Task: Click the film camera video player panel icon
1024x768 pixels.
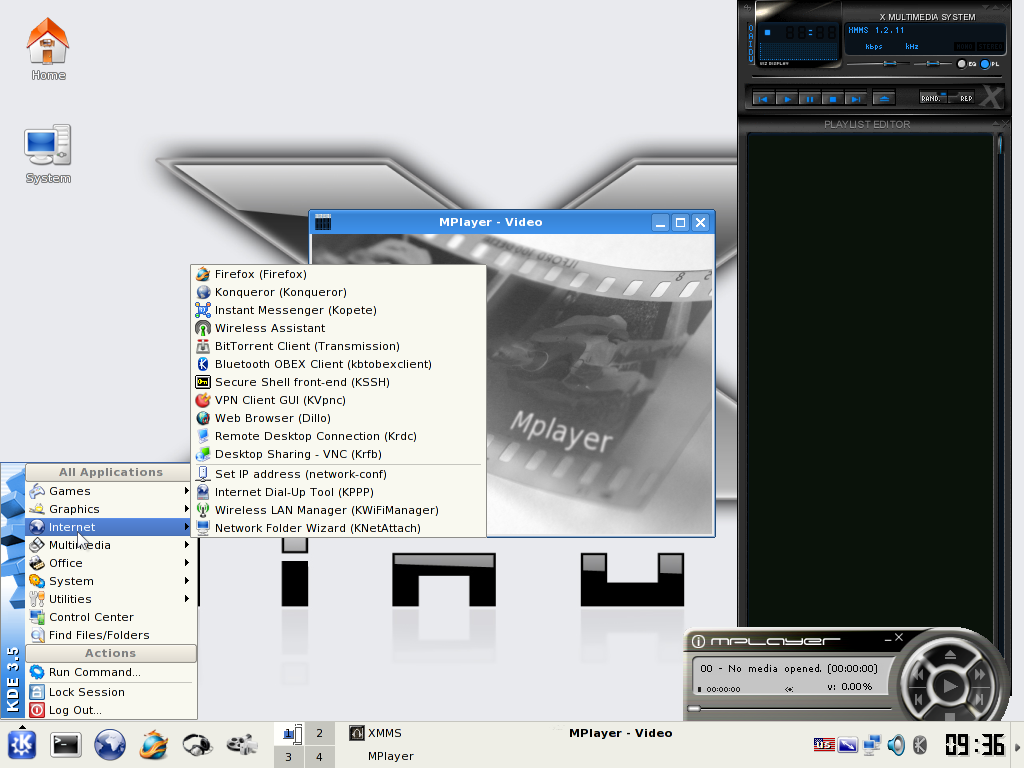Action: pyautogui.click(x=242, y=744)
